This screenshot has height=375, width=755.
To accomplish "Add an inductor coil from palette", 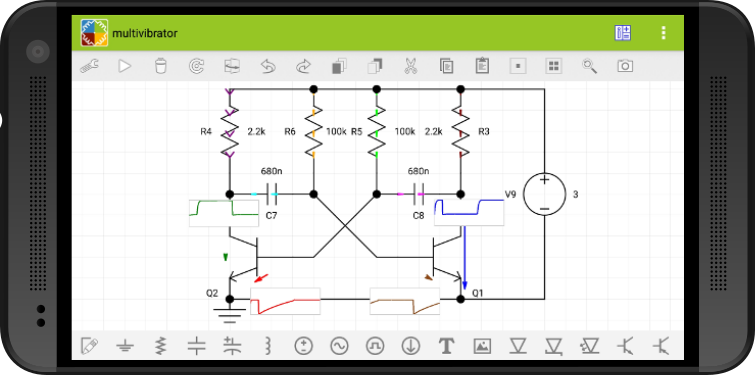I will point(268,345).
